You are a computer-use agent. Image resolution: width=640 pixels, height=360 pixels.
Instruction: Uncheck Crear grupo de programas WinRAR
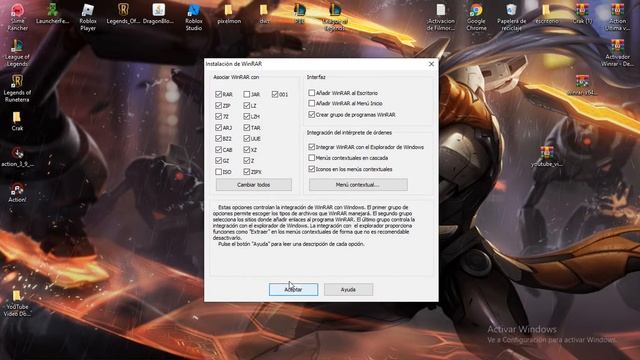[x=311, y=114]
